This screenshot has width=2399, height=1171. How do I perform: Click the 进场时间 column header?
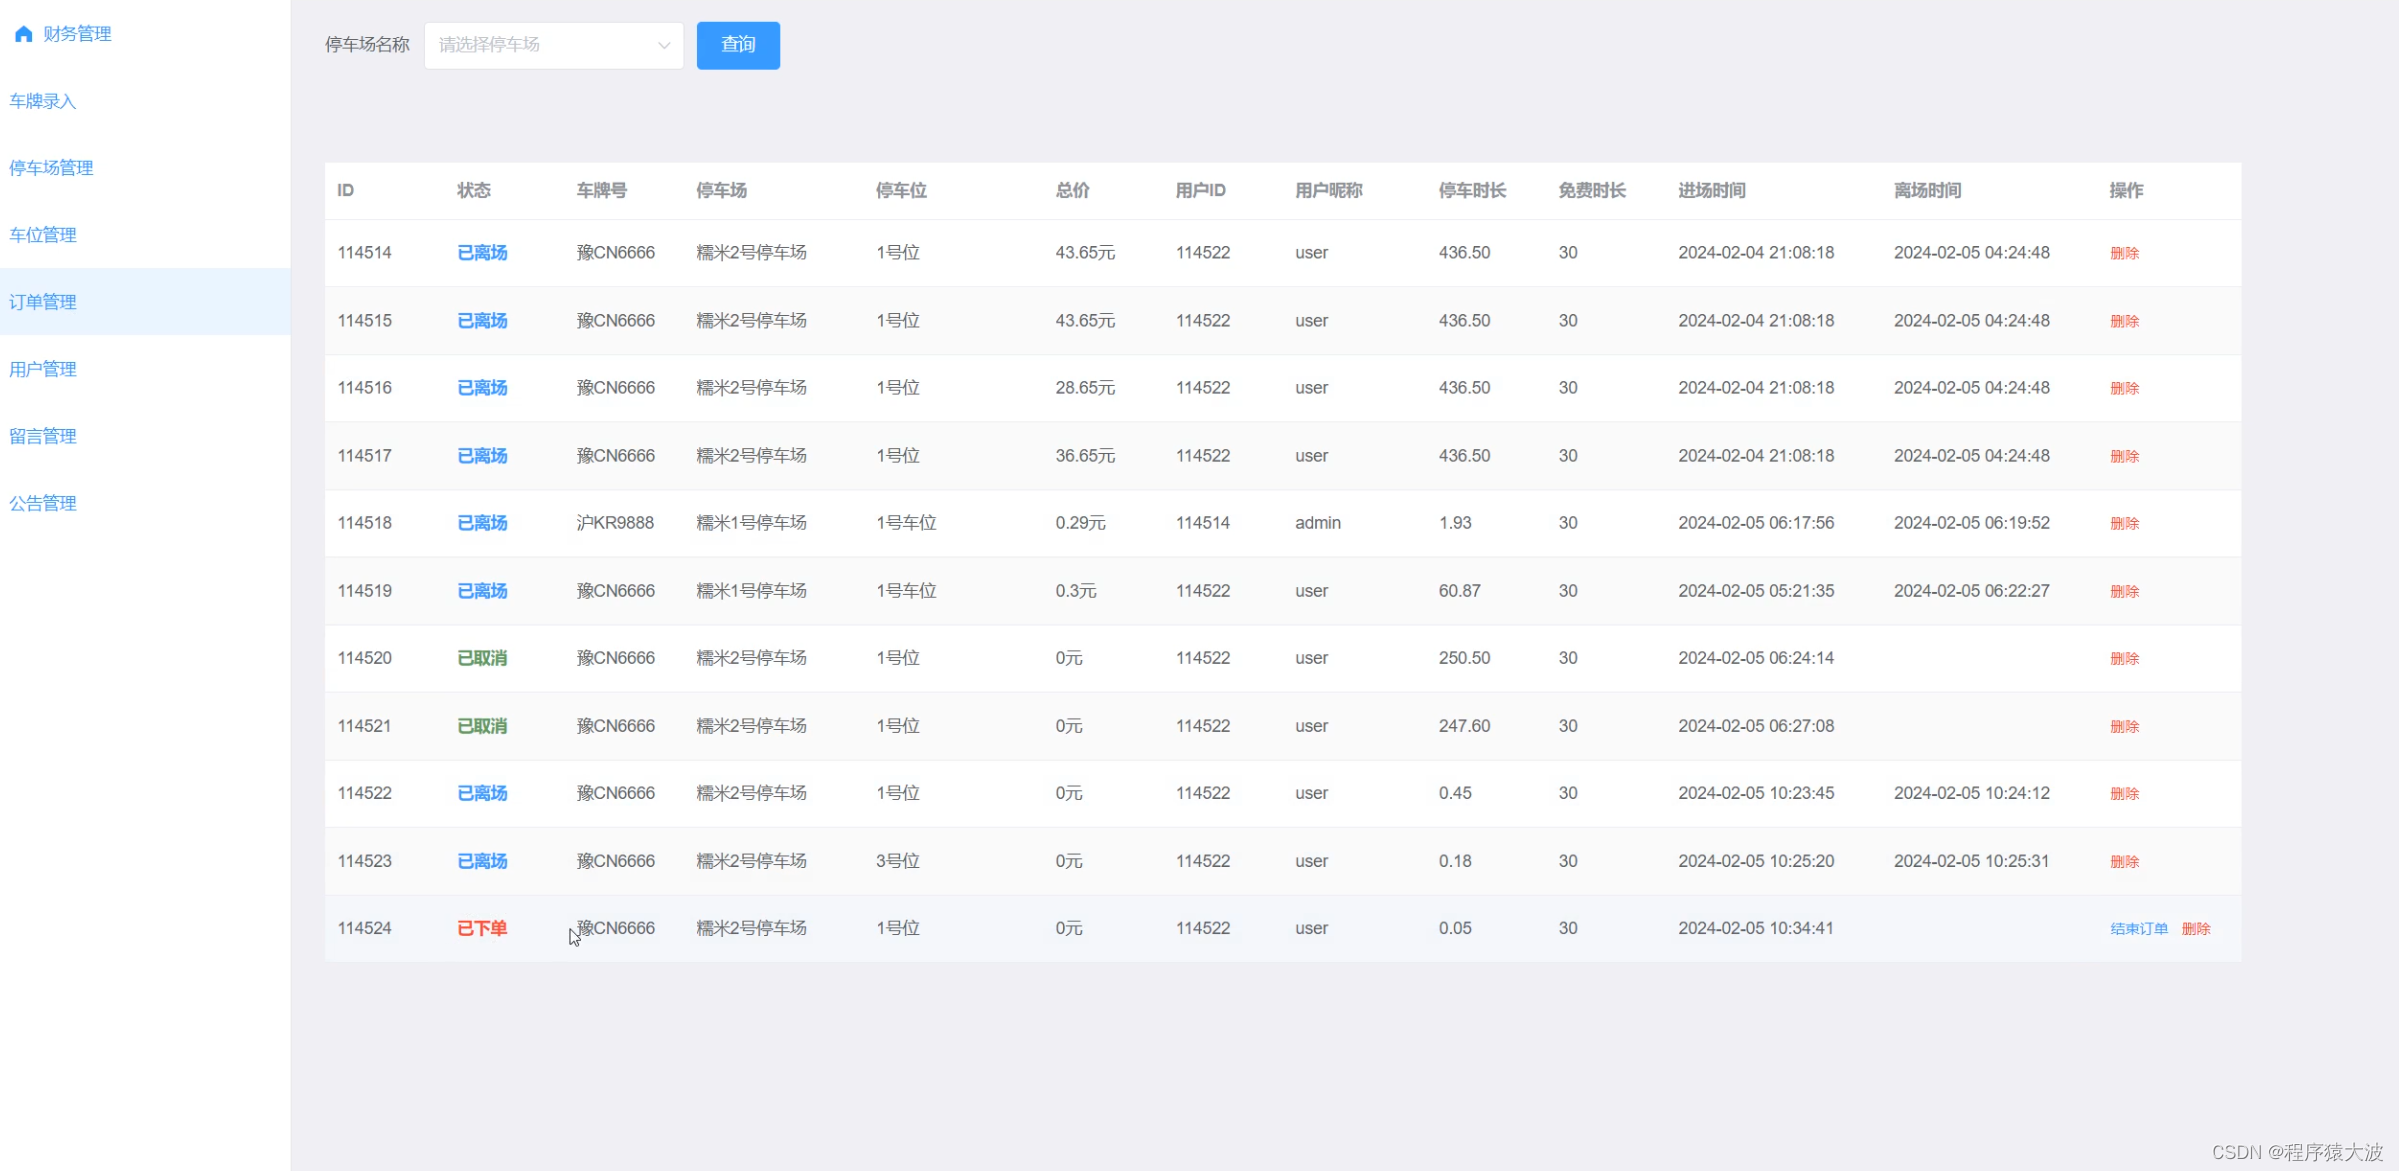(1712, 190)
